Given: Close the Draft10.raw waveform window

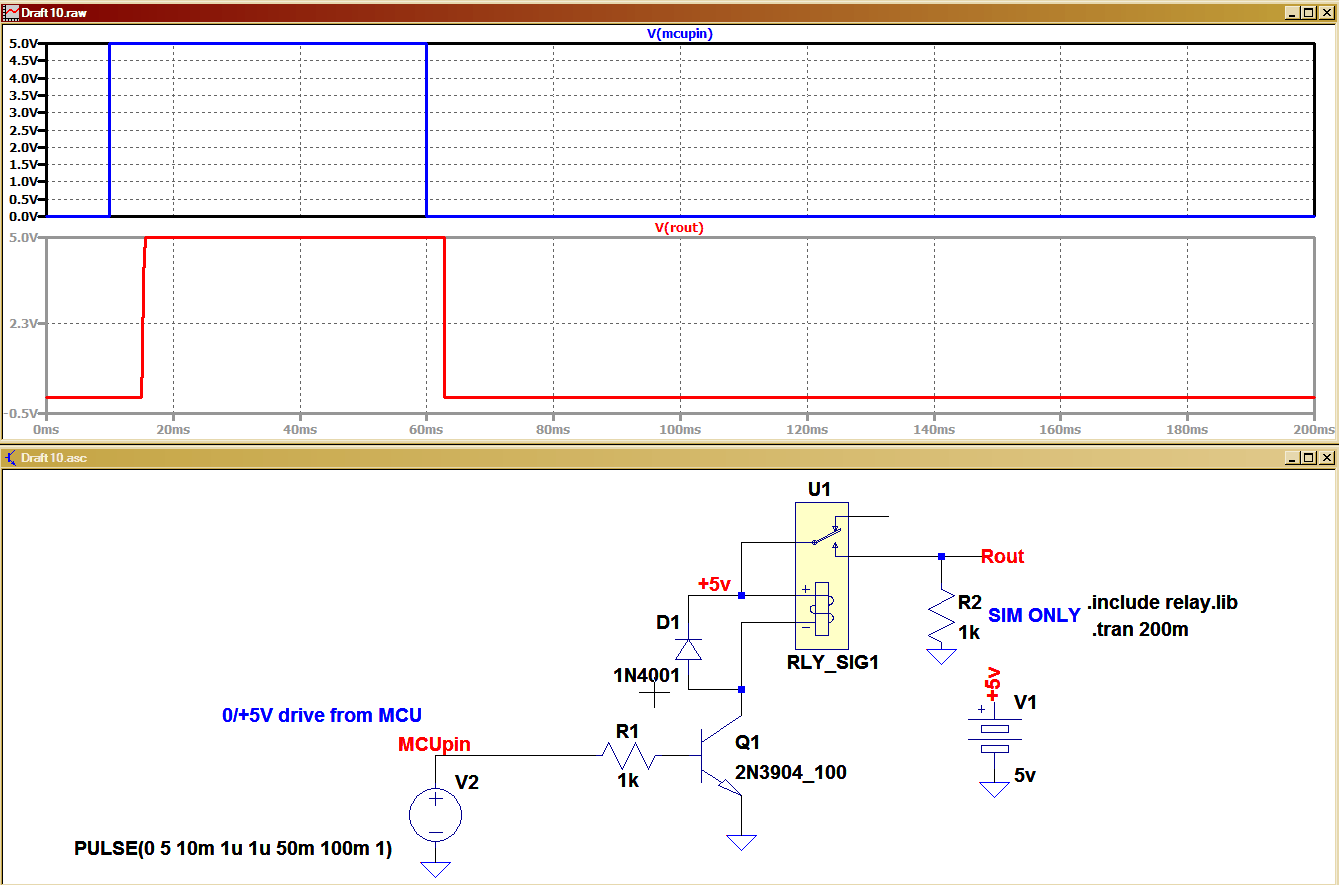Looking at the screenshot, I should pyautogui.click(x=1326, y=11).
